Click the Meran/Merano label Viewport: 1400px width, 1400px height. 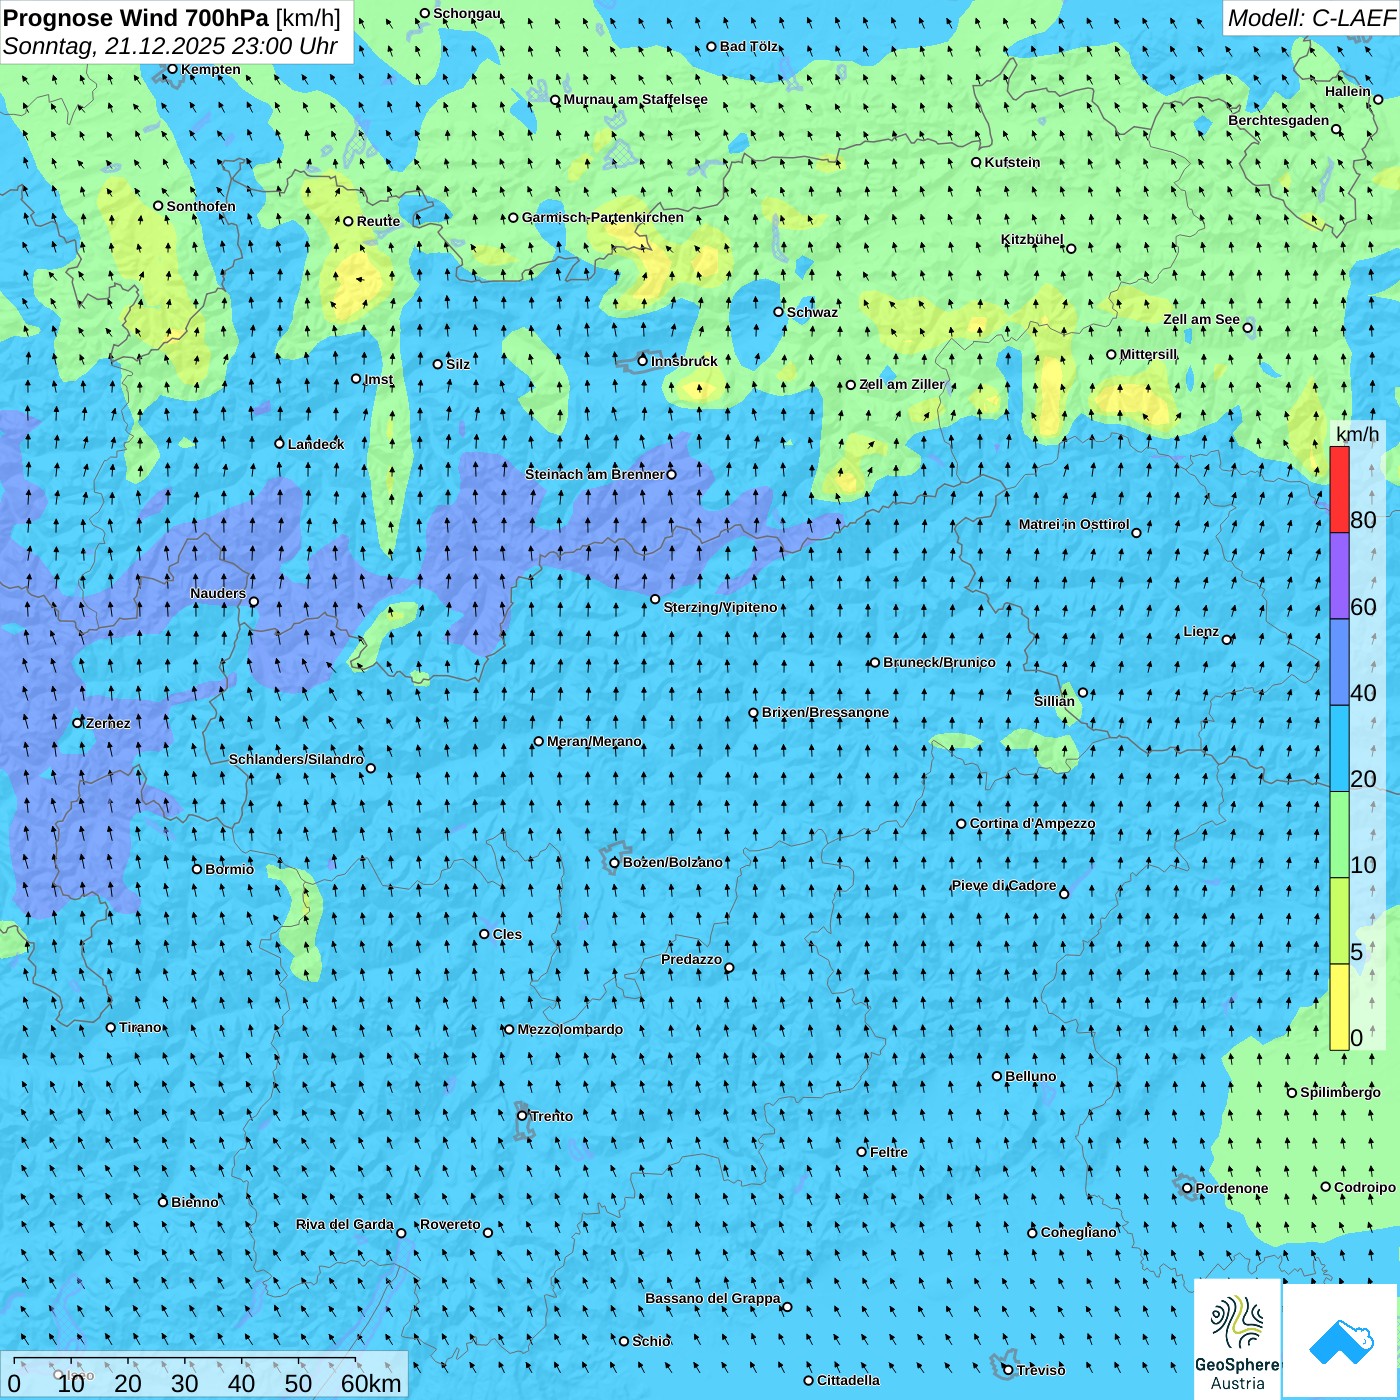(595, 741)
